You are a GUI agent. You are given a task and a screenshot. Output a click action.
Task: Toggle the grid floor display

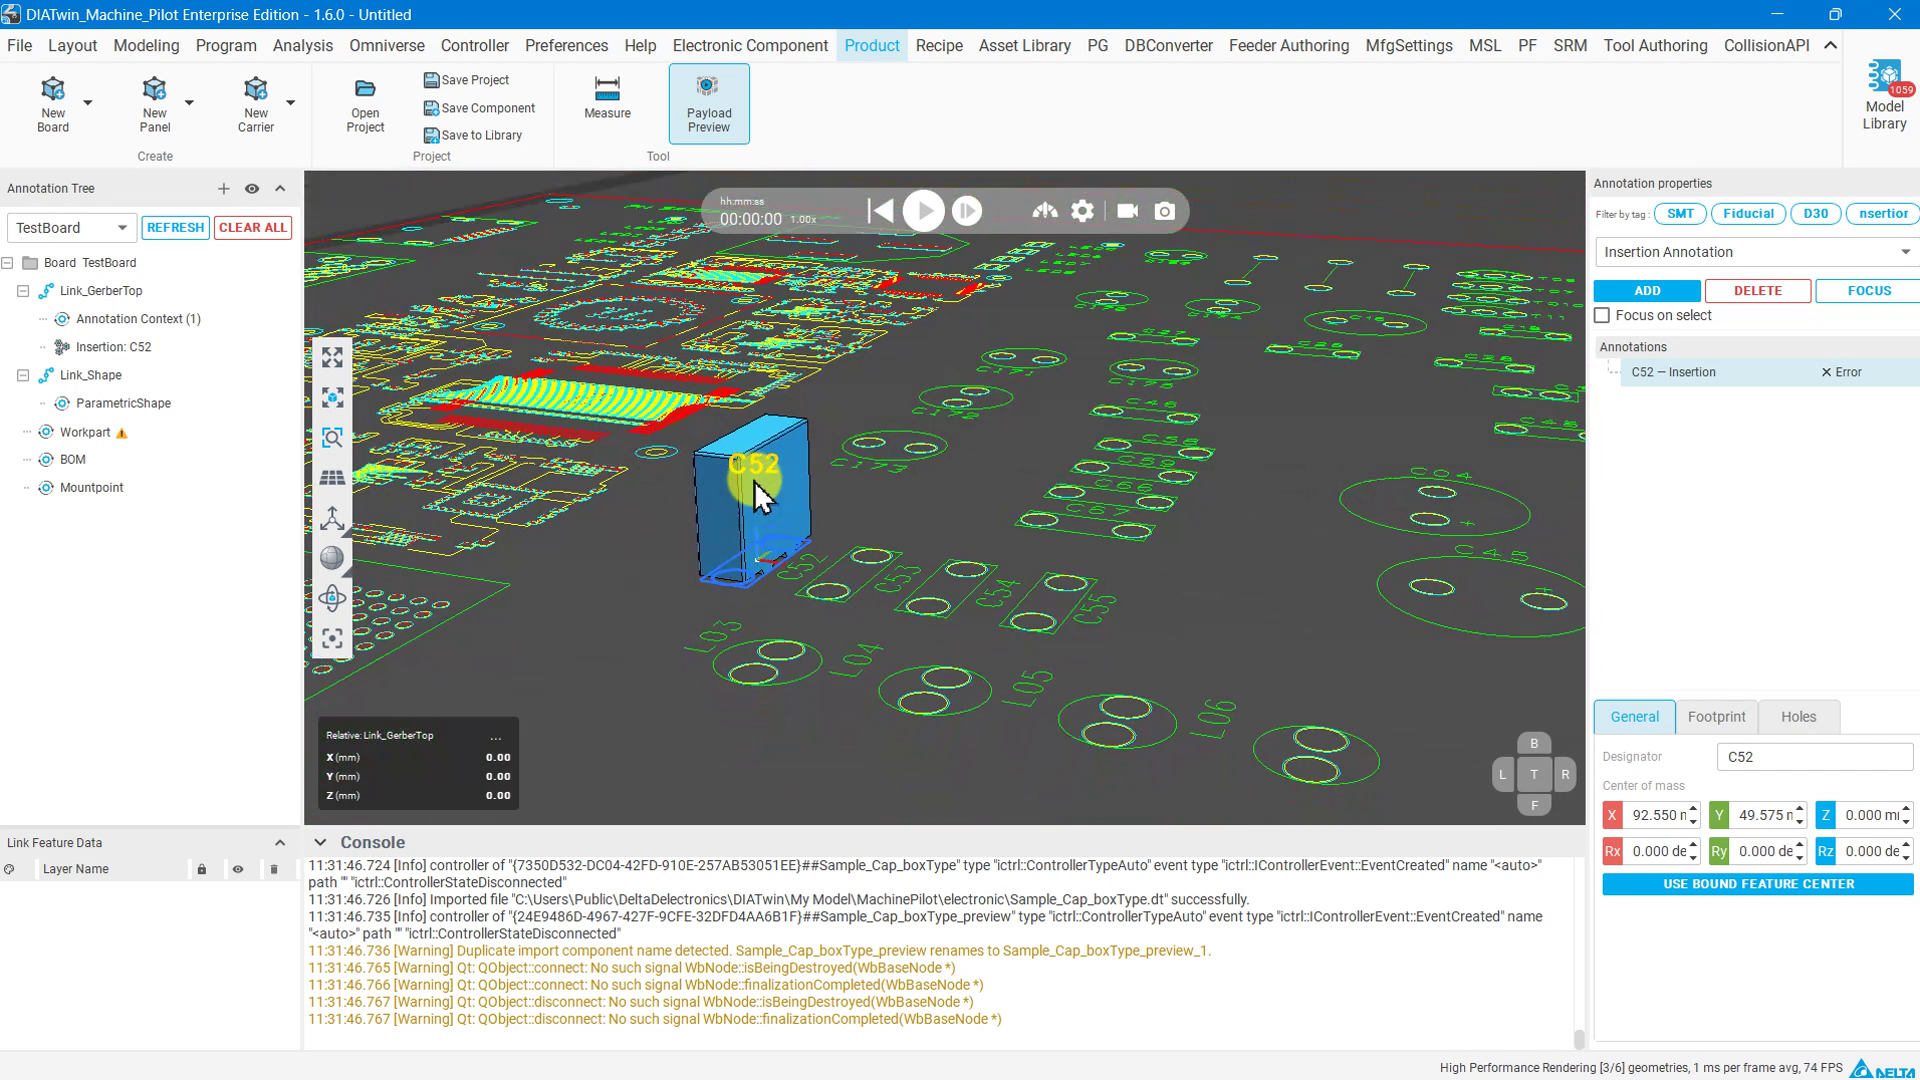point(332,478)
